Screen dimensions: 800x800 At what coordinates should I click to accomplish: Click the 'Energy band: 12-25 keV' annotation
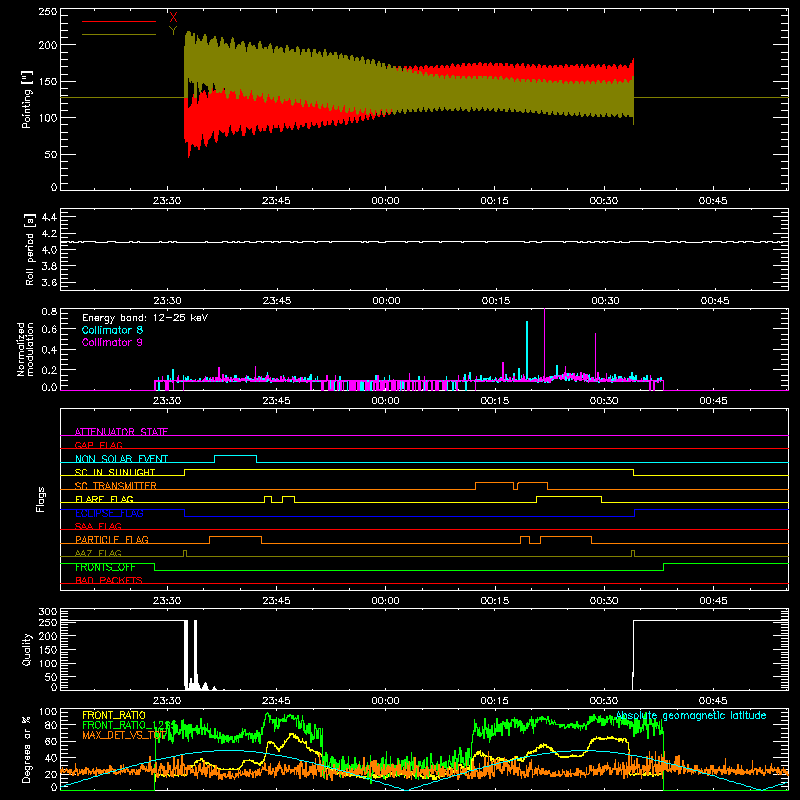coord(145,318)
